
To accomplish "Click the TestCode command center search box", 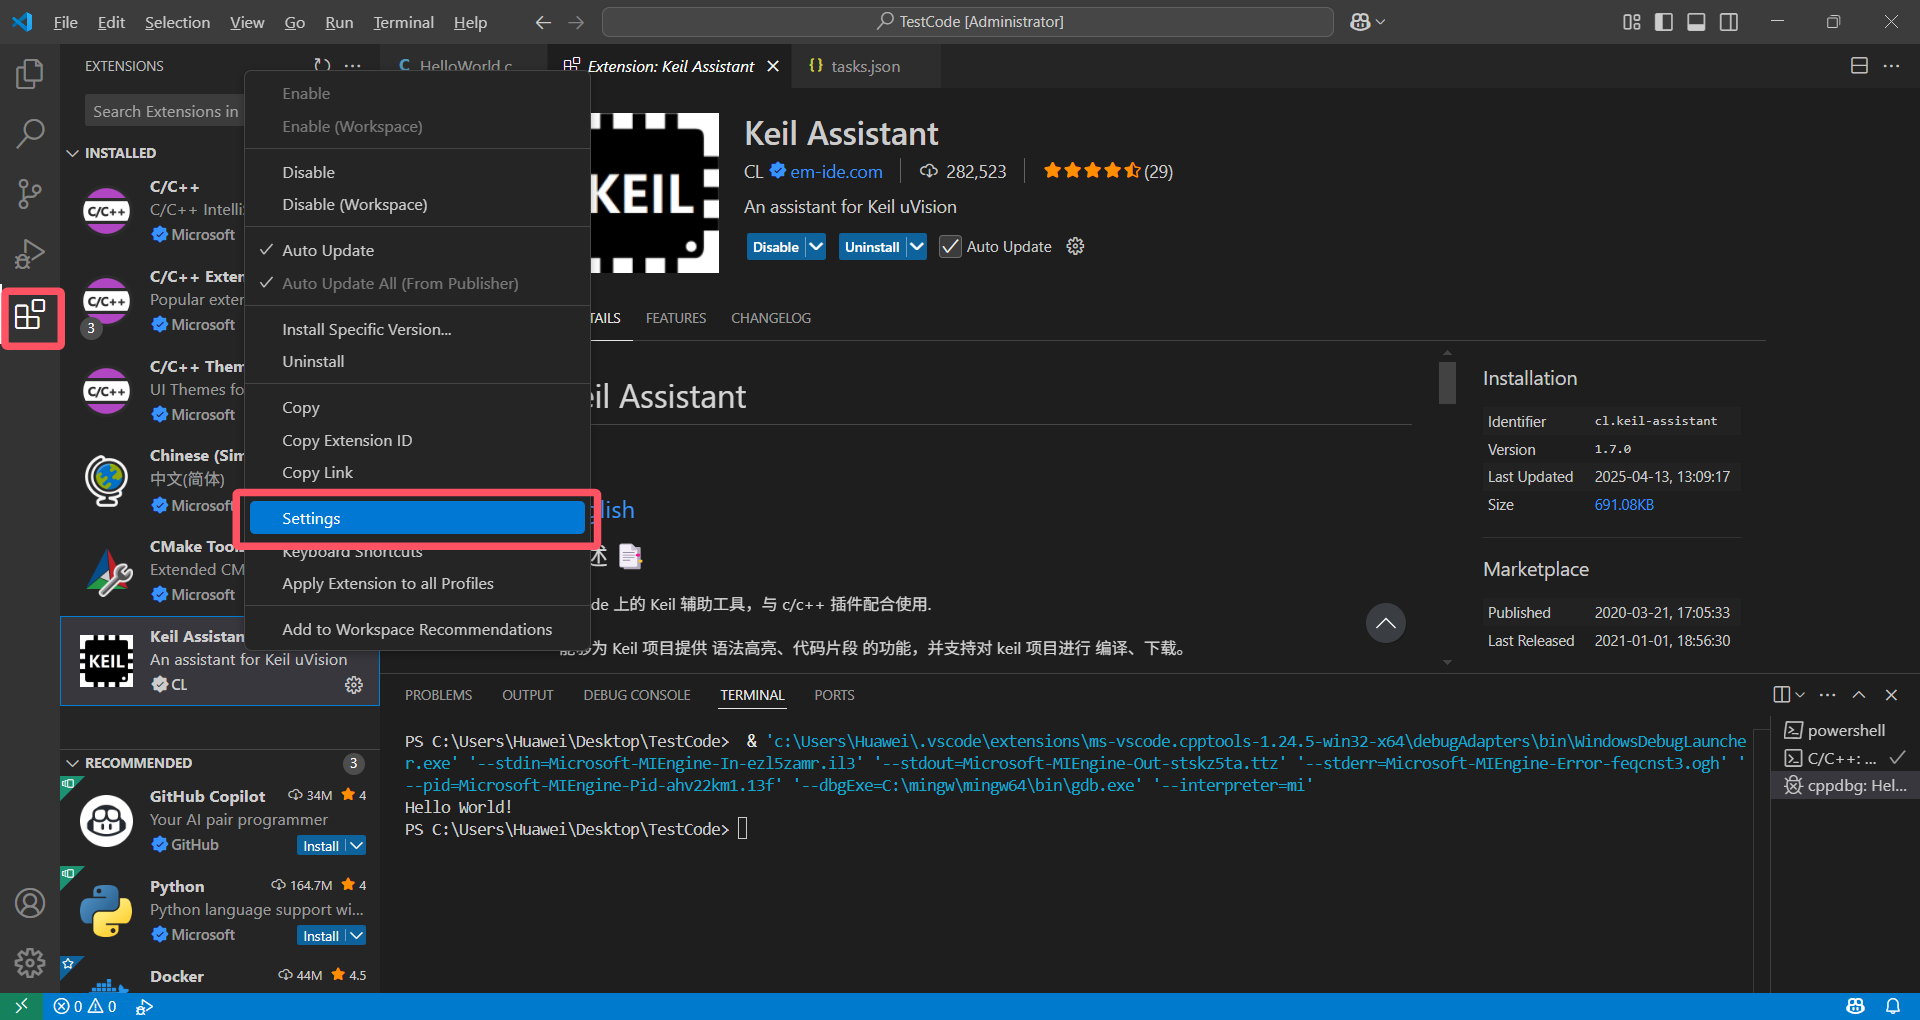I will pyautogui.click(x=967, y=22).
